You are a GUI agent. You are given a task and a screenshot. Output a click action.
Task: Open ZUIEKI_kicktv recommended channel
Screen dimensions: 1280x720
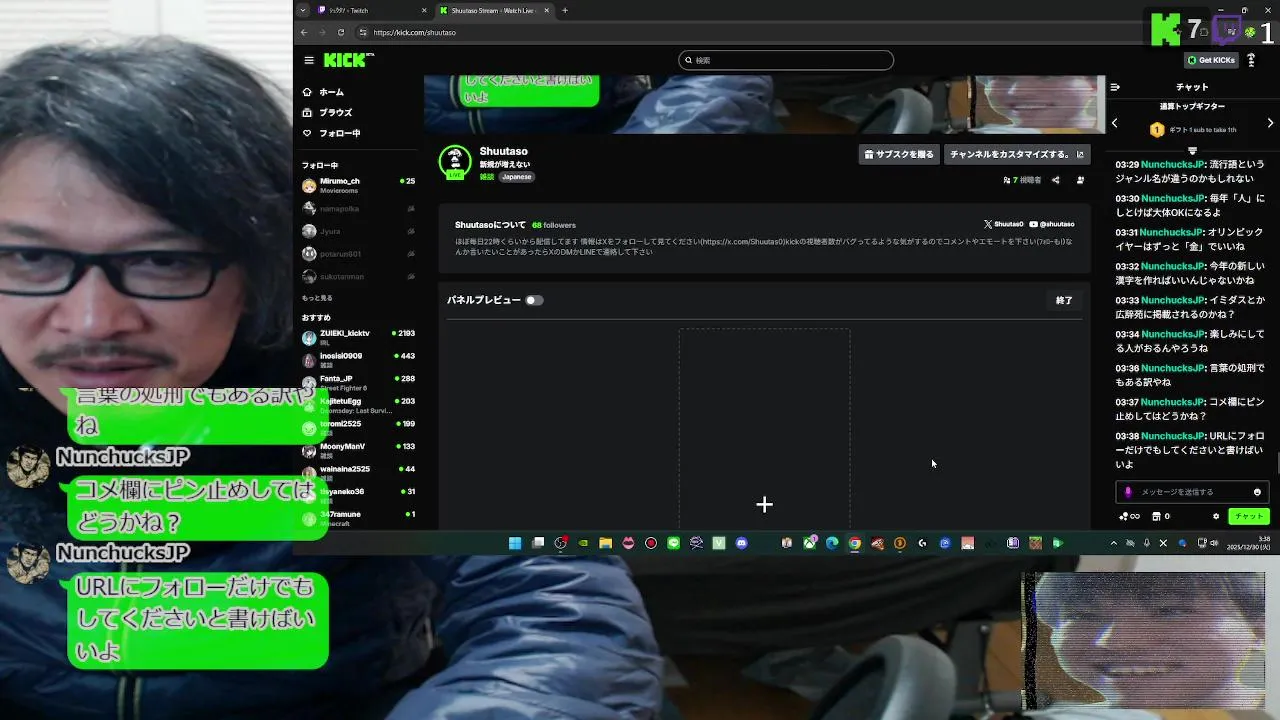point(359,337)
